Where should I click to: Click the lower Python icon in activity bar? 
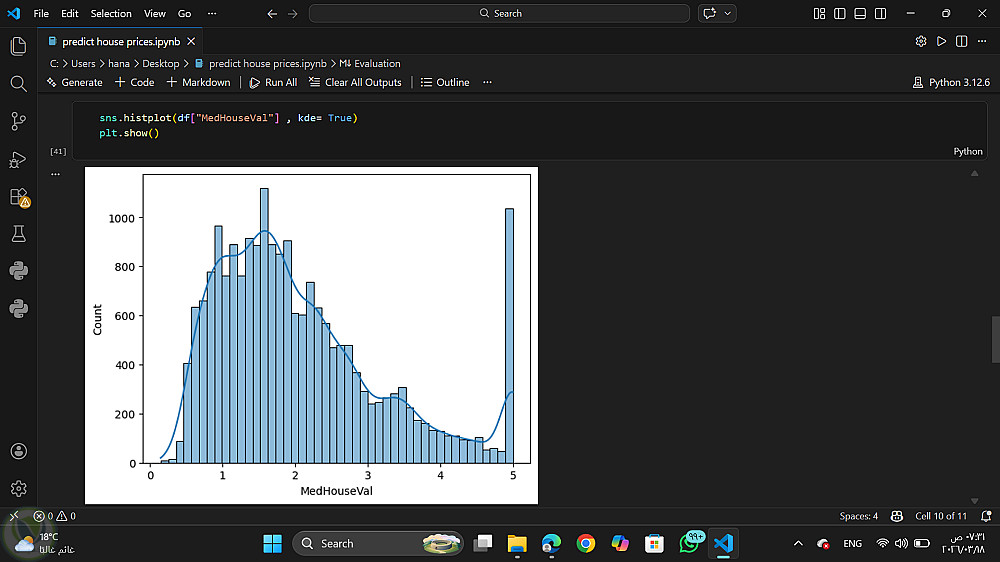tap(18, 309)
